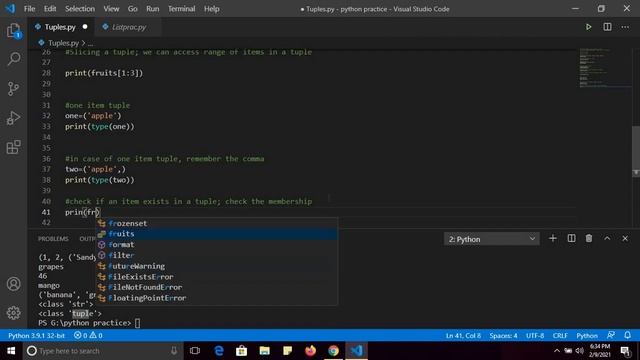Open the Go menu
This screenshot has width=640, height=360.
pos(133,9)
